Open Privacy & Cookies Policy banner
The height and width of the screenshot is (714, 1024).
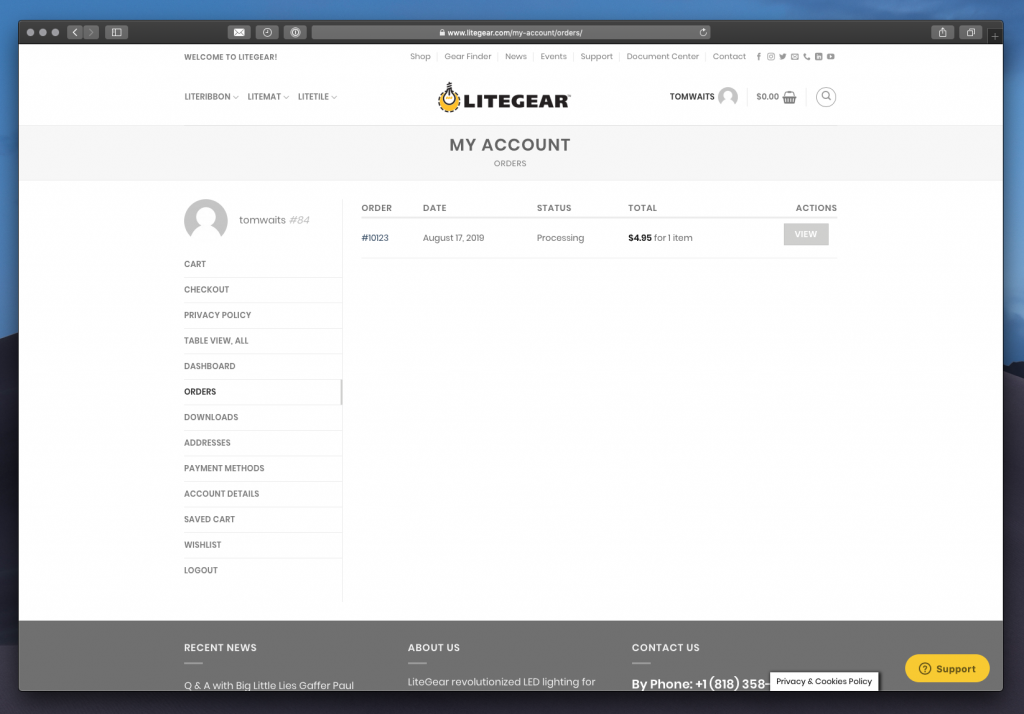824,681
